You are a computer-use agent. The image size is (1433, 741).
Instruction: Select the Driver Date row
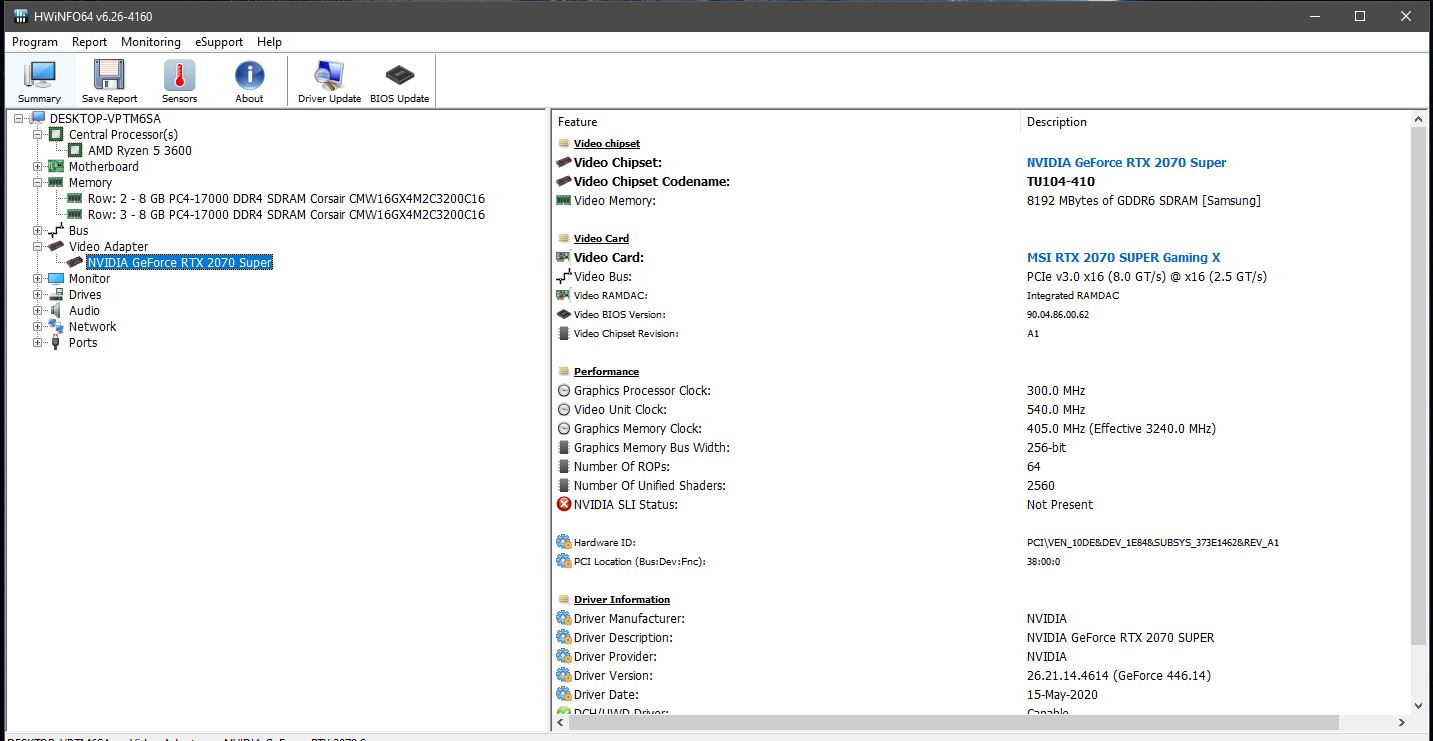click(x=981, y=695)
